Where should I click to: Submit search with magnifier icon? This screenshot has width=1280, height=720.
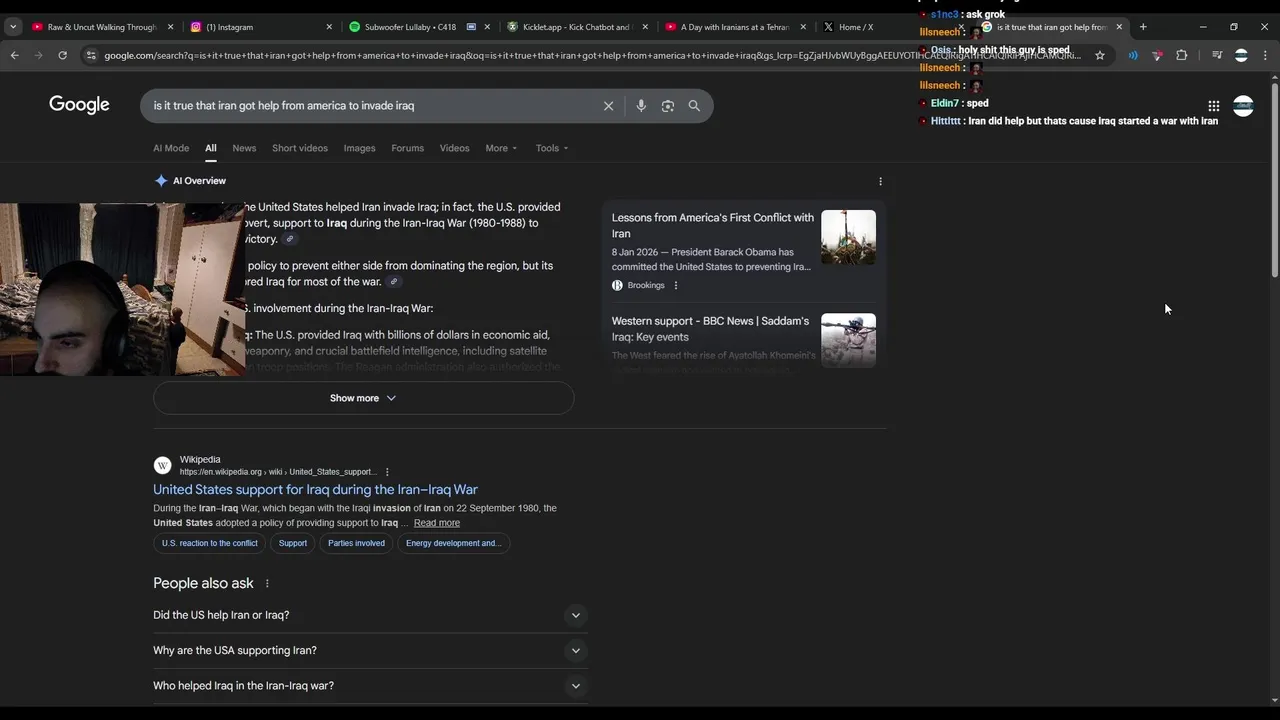click(x=694, y=106)
